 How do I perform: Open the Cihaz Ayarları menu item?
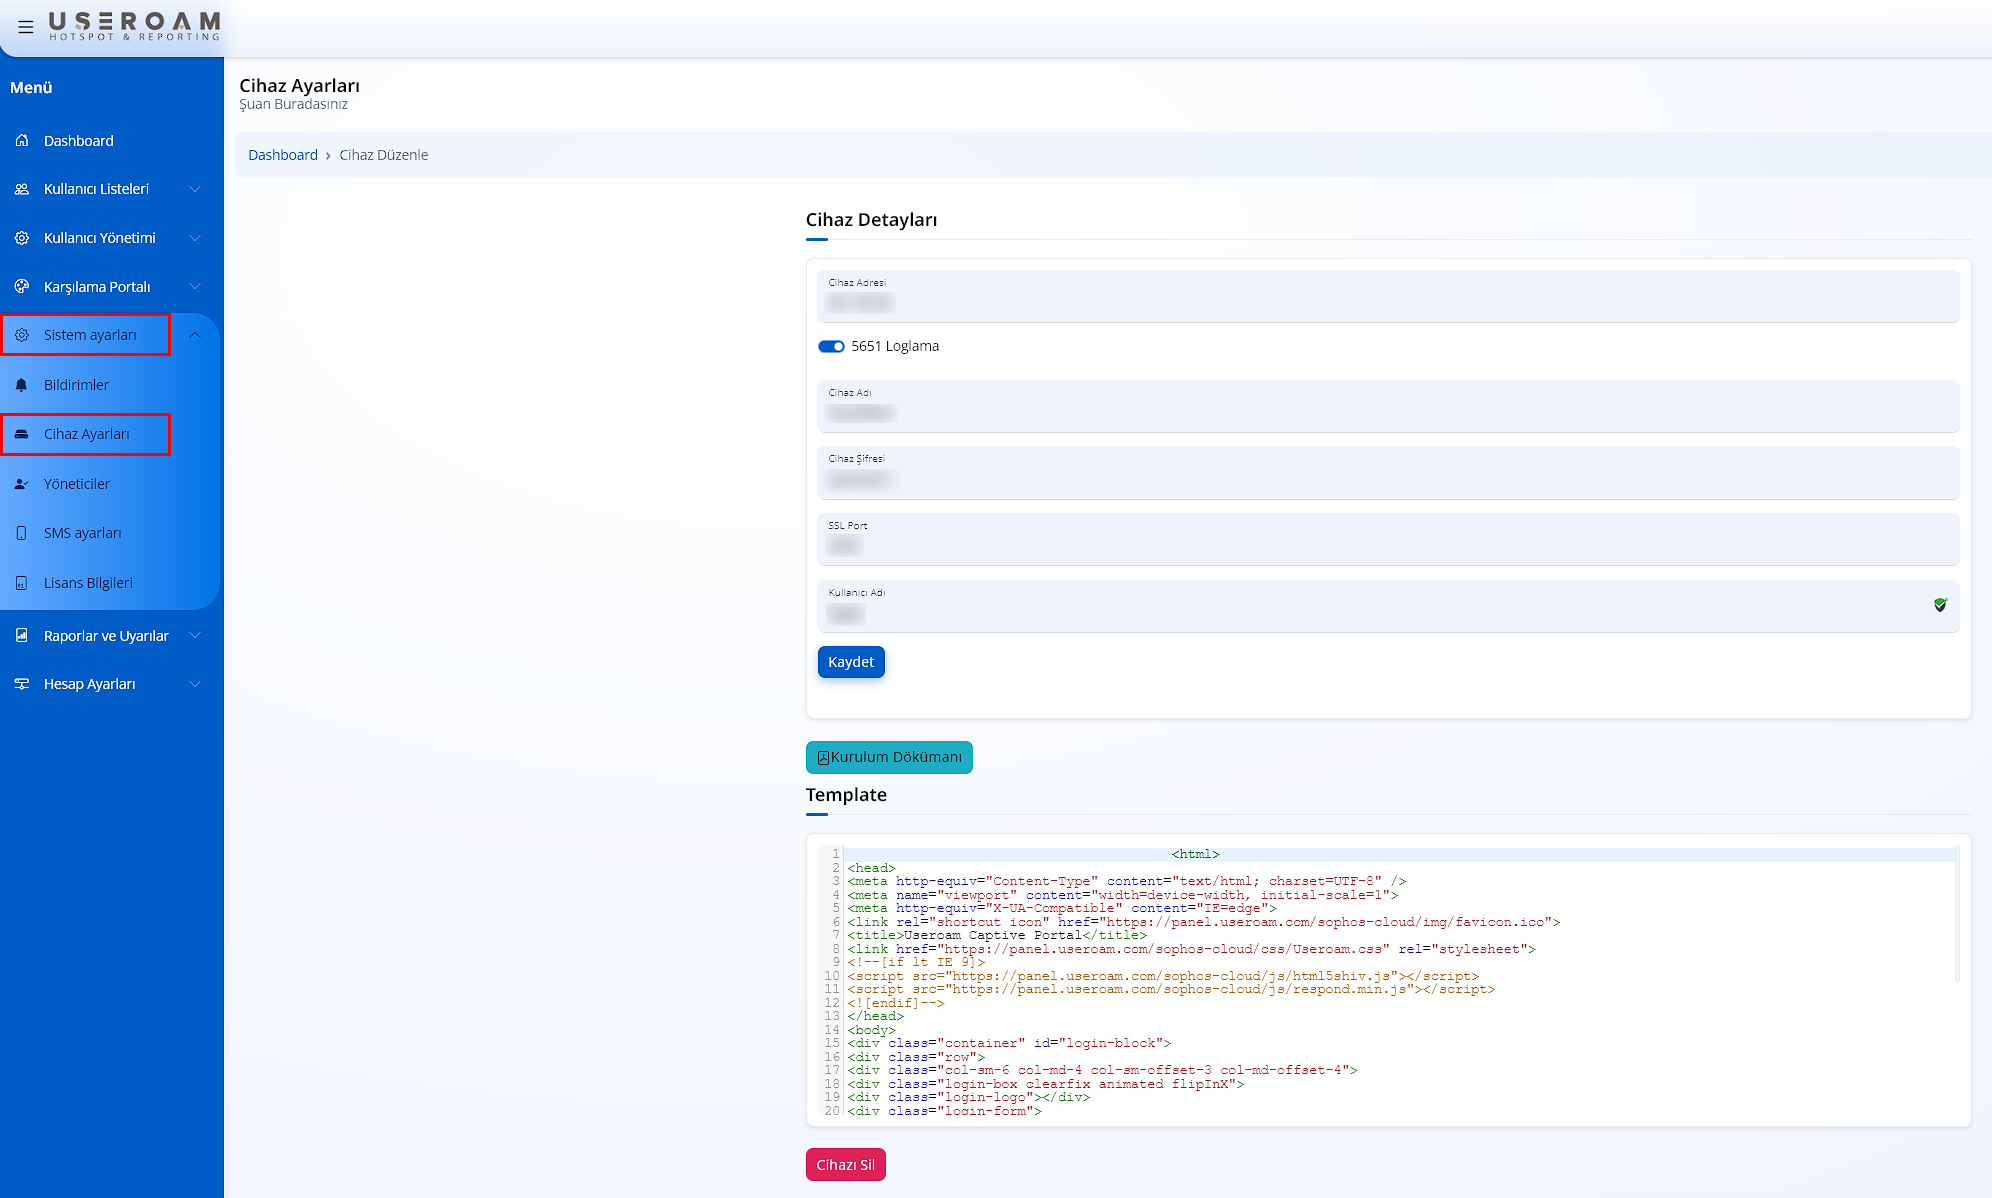click(x=87, y=434)
